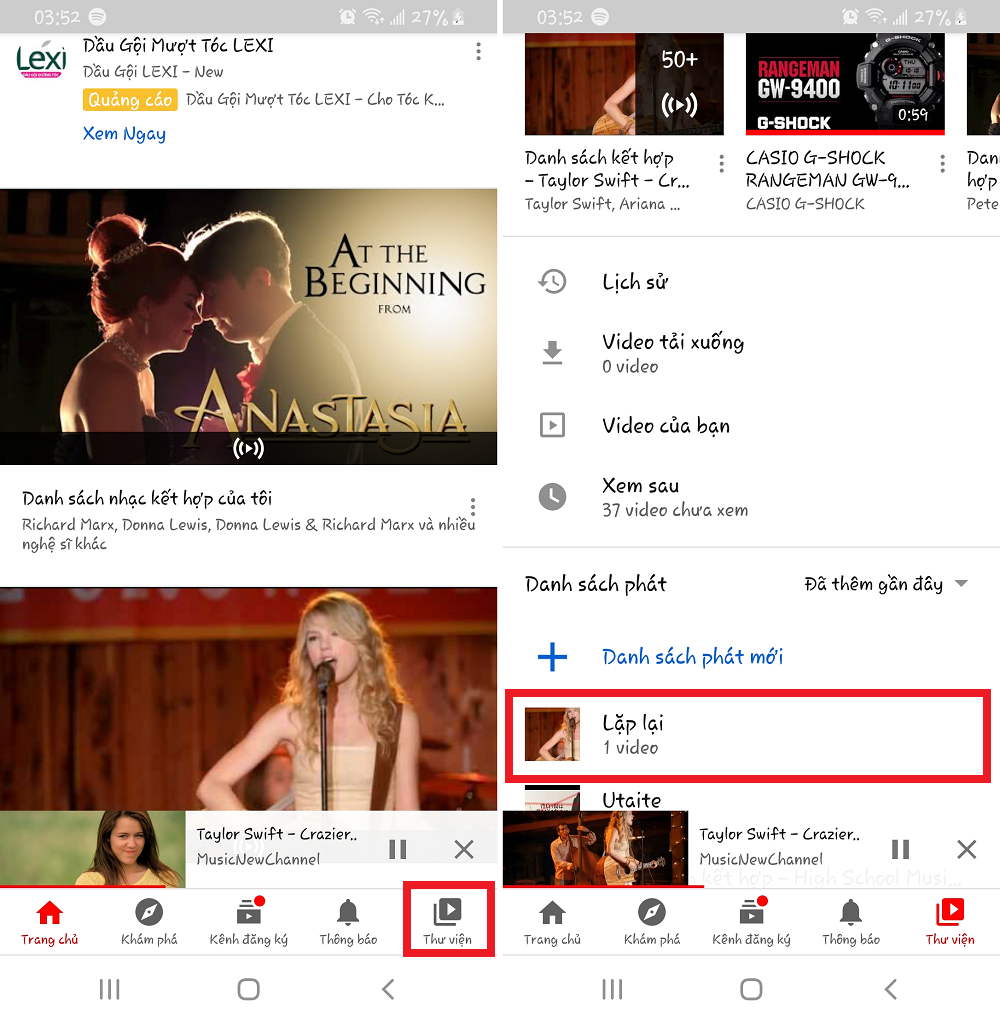Tap mini player thumbnail in left screen

click(93, 848)
